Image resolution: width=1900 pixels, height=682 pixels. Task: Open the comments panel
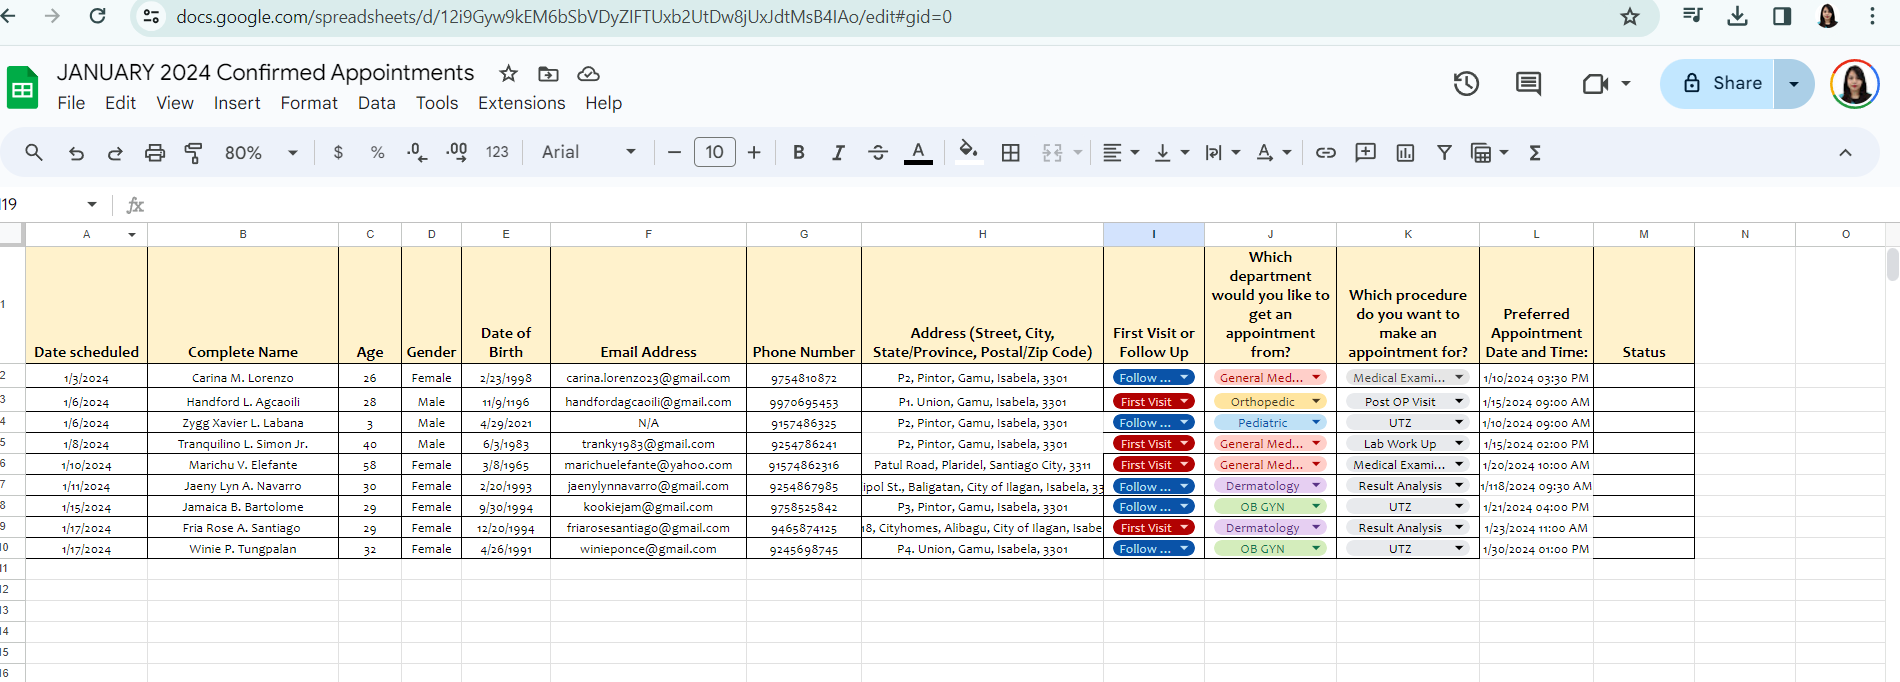coord(1528,84)
